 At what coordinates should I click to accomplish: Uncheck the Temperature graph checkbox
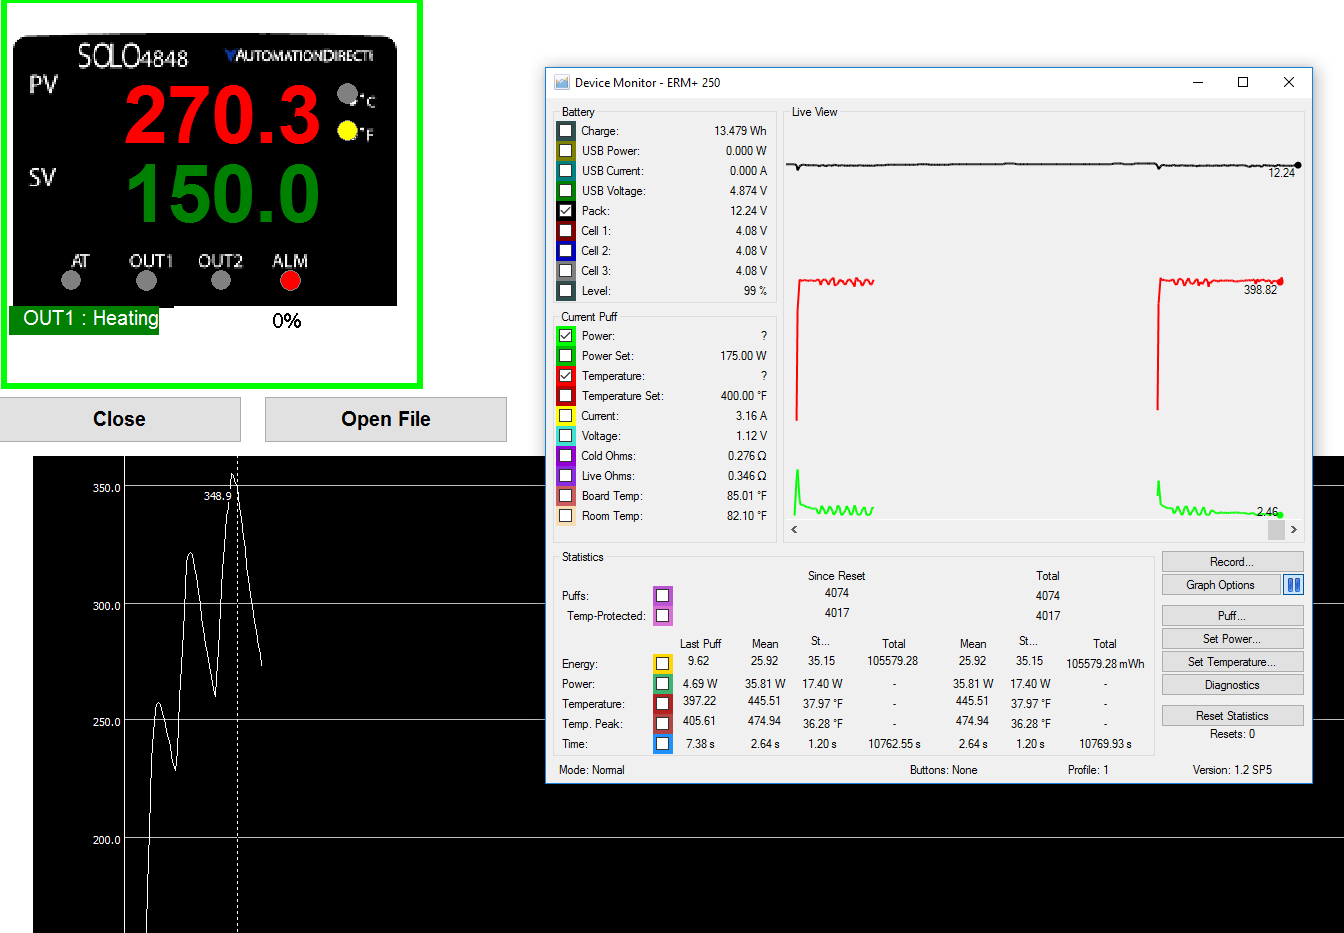(x=566, y=376)
